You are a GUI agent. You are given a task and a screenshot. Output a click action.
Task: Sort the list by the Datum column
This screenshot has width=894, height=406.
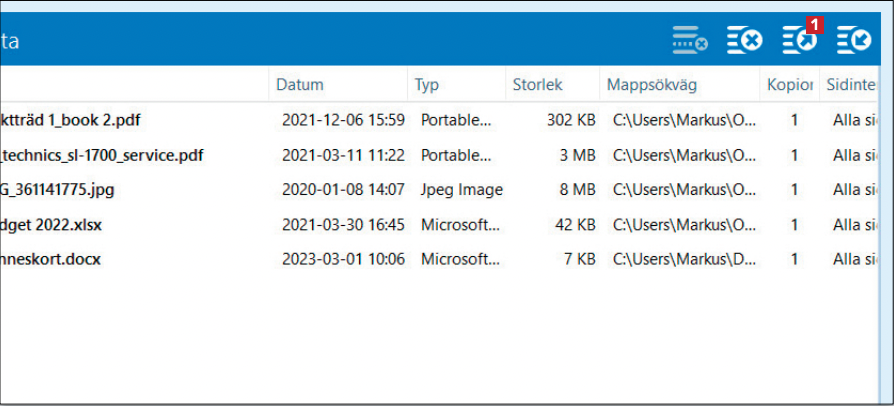click(300, 85)
